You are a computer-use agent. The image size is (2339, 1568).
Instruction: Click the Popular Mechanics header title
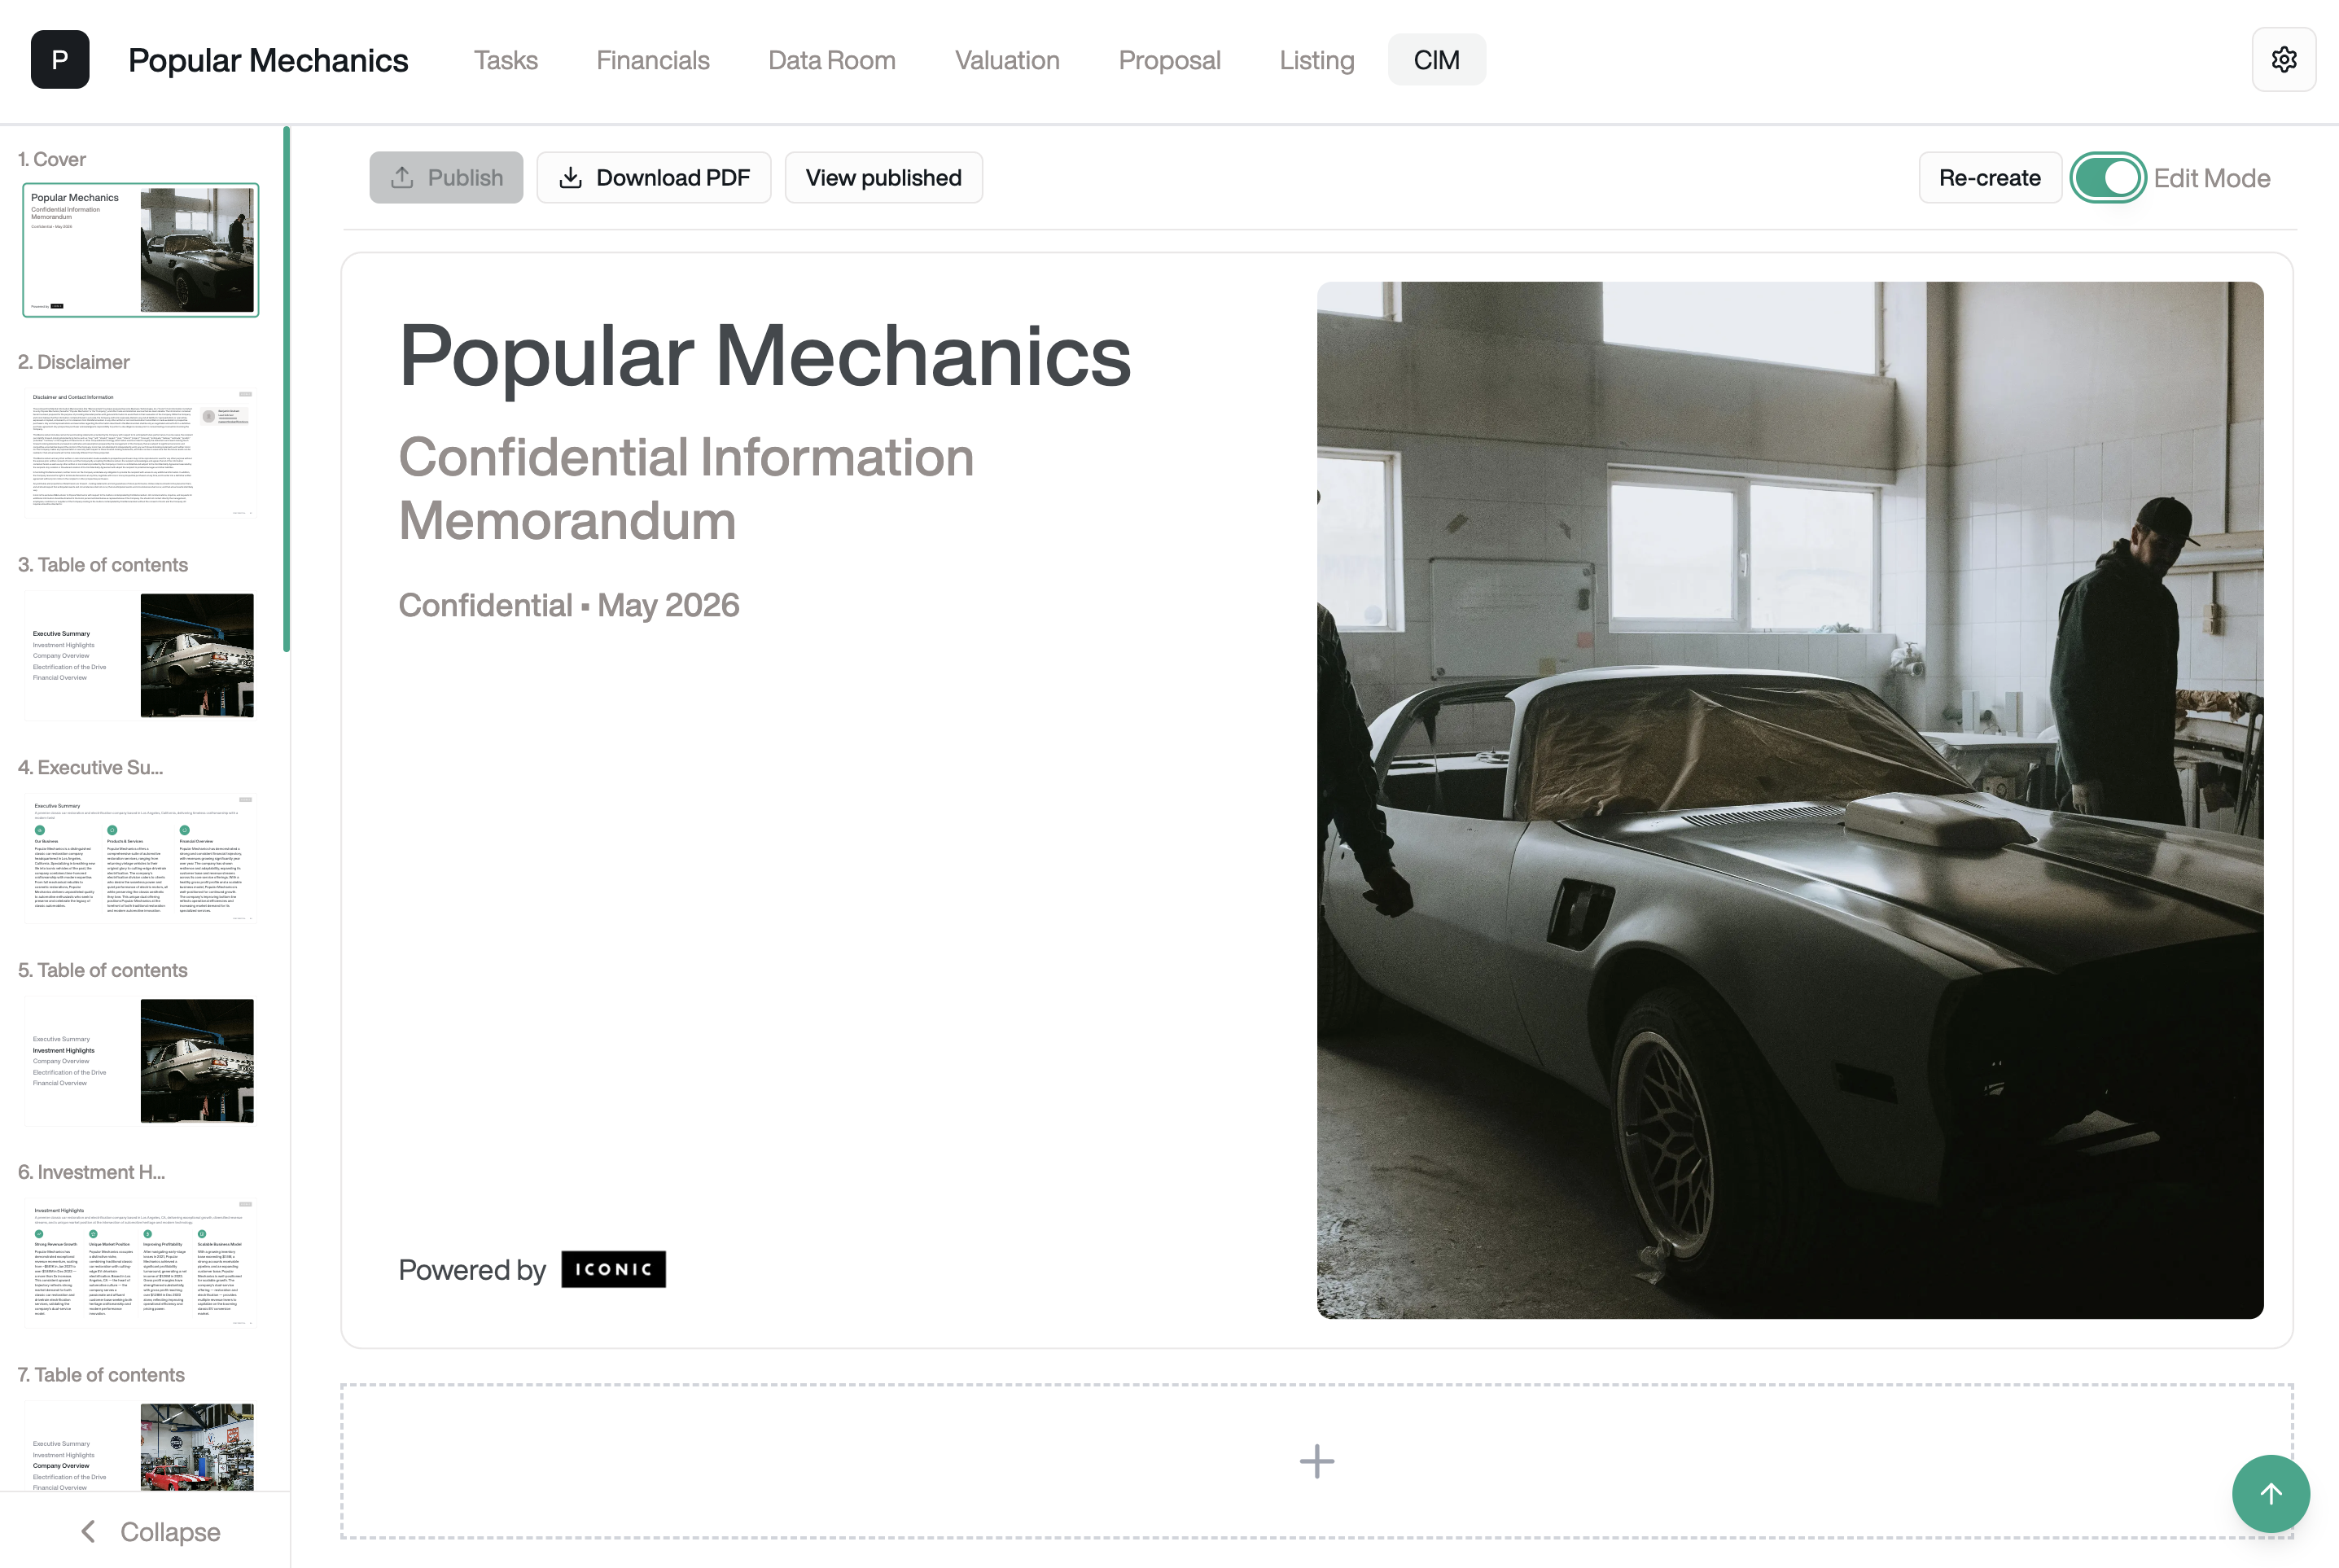click(x=268, y=60)
